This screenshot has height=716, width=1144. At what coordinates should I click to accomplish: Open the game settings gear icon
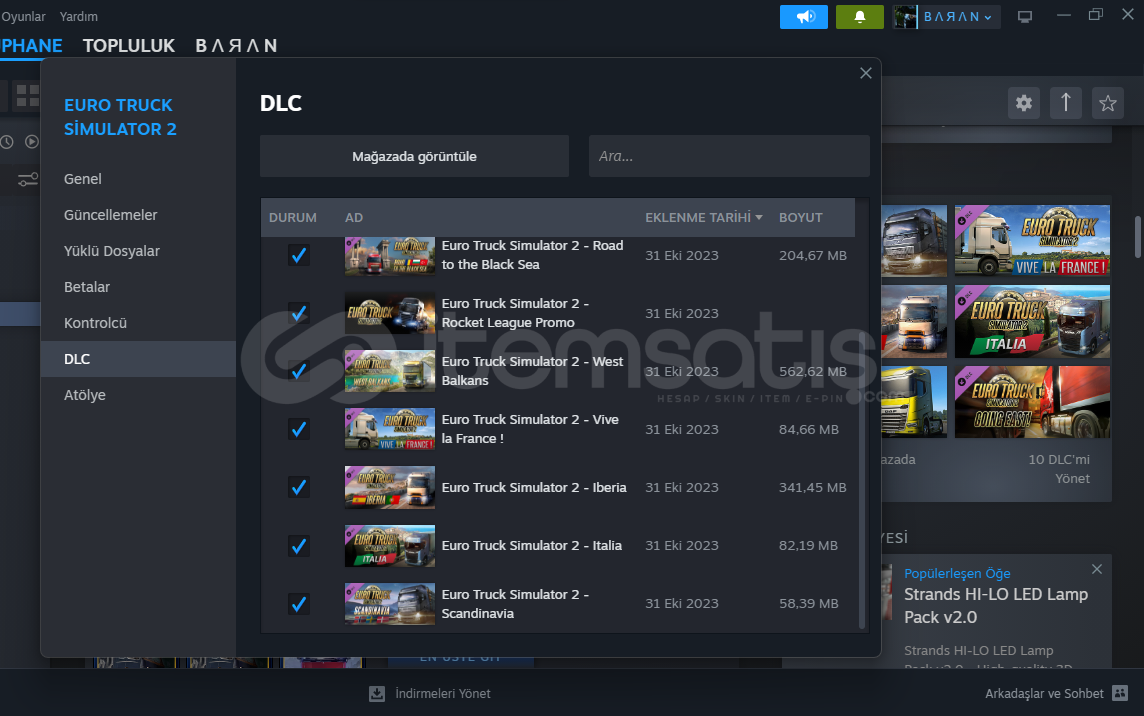tap(1024, 103)
